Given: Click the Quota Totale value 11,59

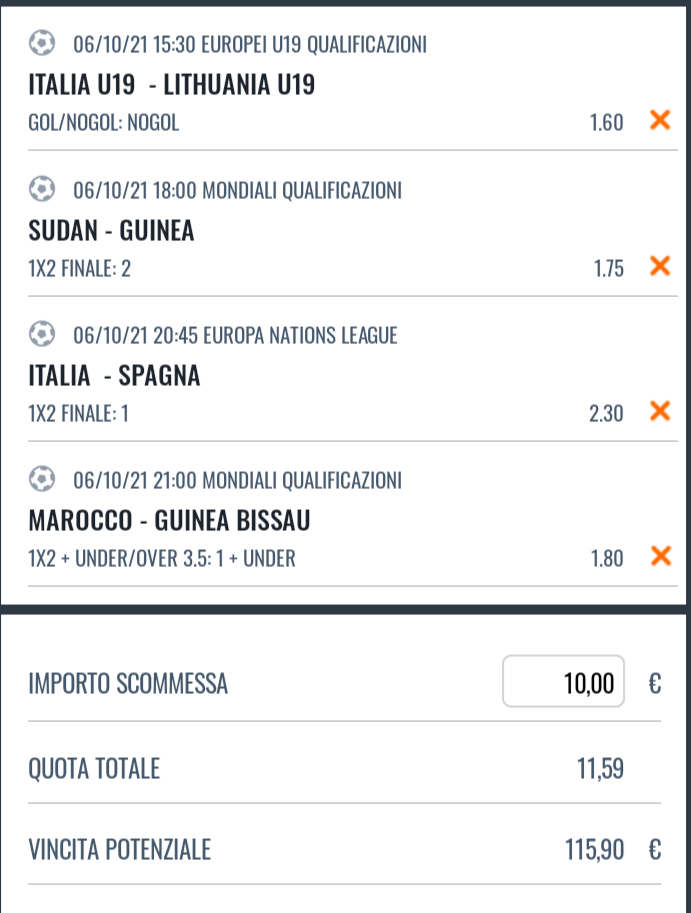Looking at the screenshot, I should (600, 769).
